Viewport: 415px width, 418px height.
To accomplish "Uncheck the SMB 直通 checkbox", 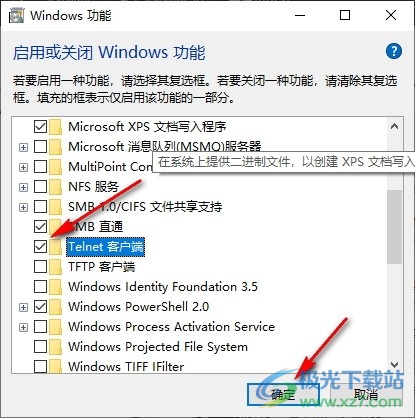I will [40, 227].
